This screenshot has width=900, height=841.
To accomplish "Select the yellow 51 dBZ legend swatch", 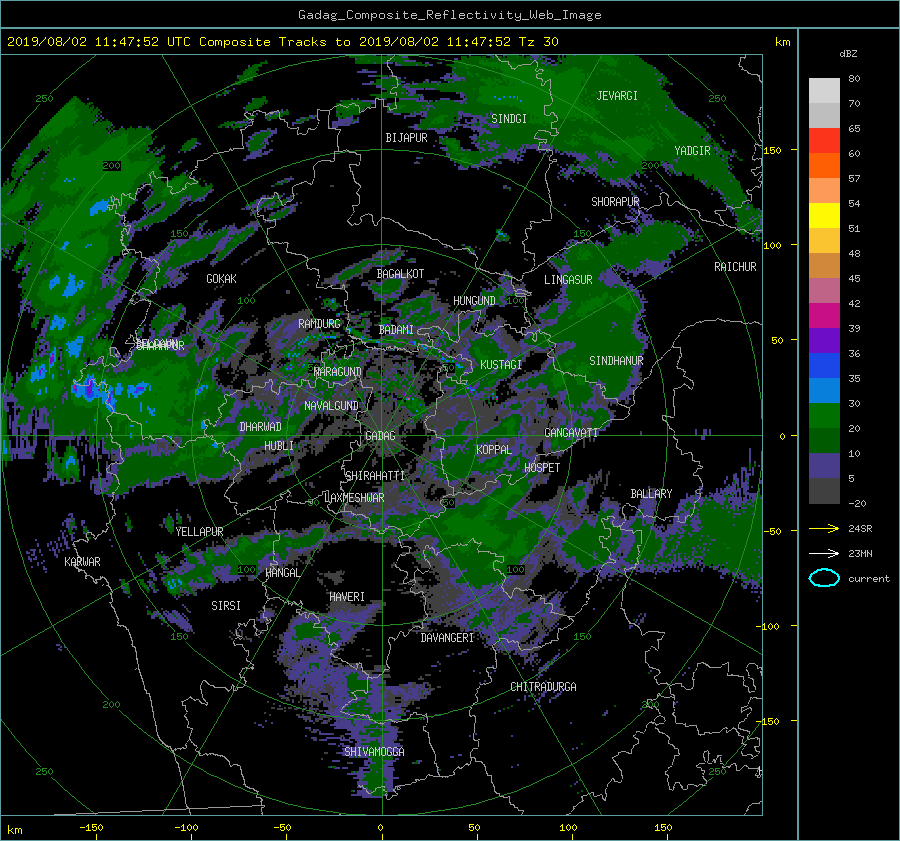I will 824,215.
